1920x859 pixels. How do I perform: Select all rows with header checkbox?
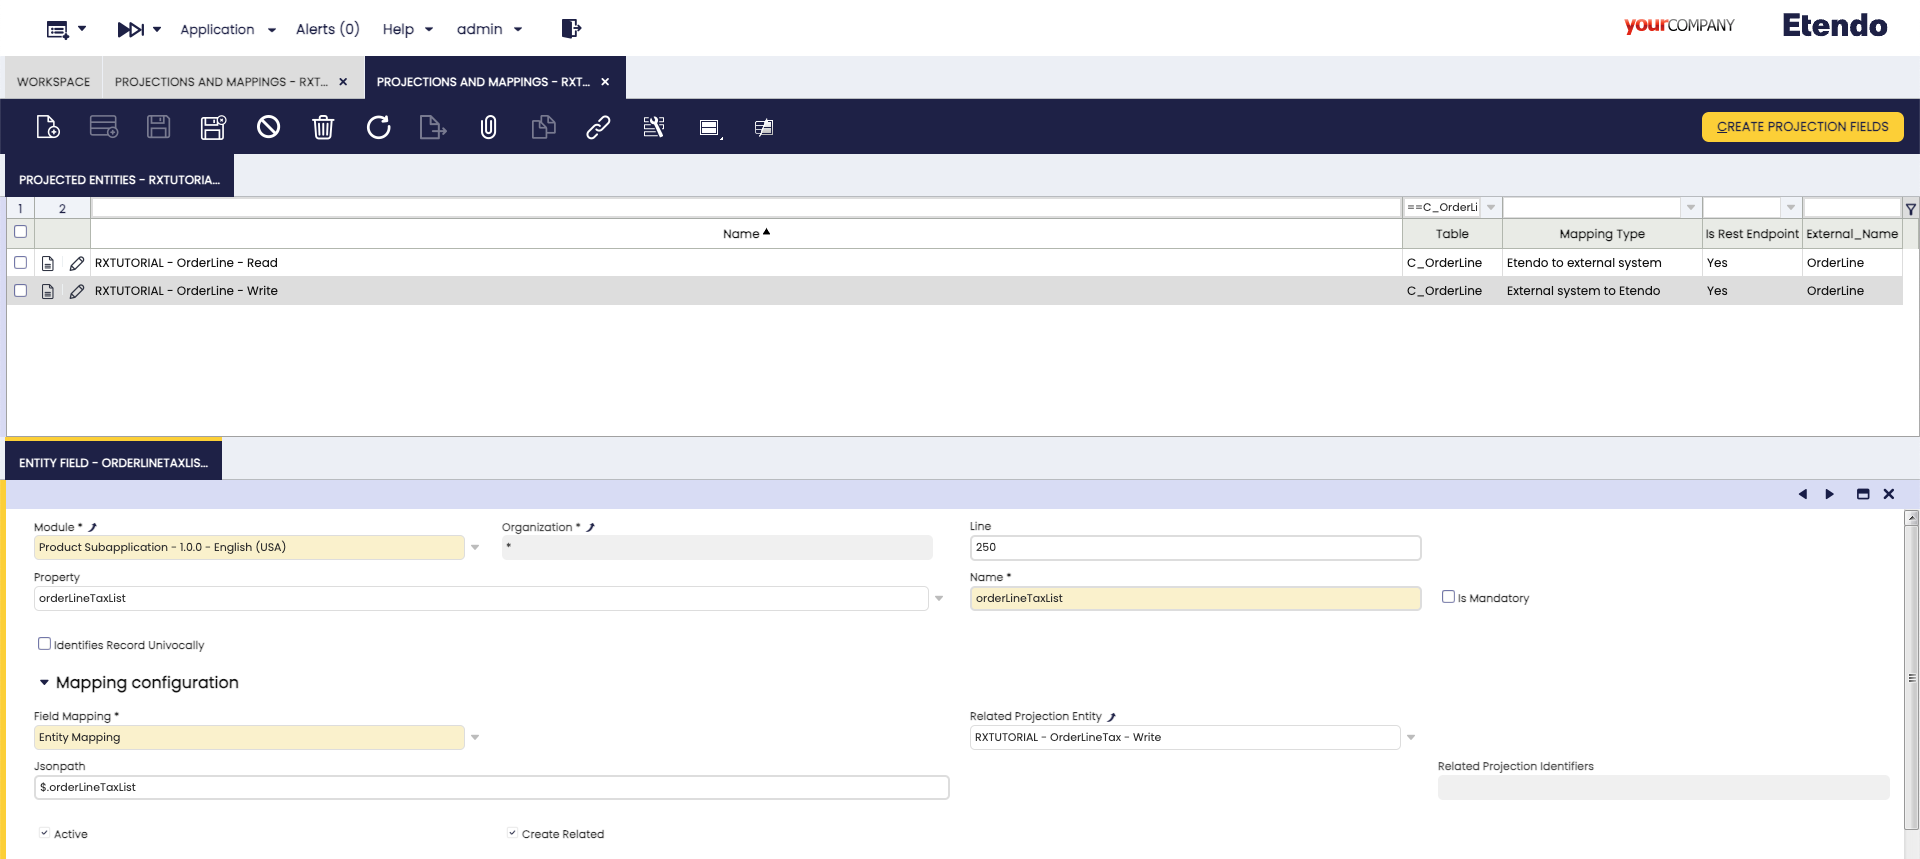point(20,232)
